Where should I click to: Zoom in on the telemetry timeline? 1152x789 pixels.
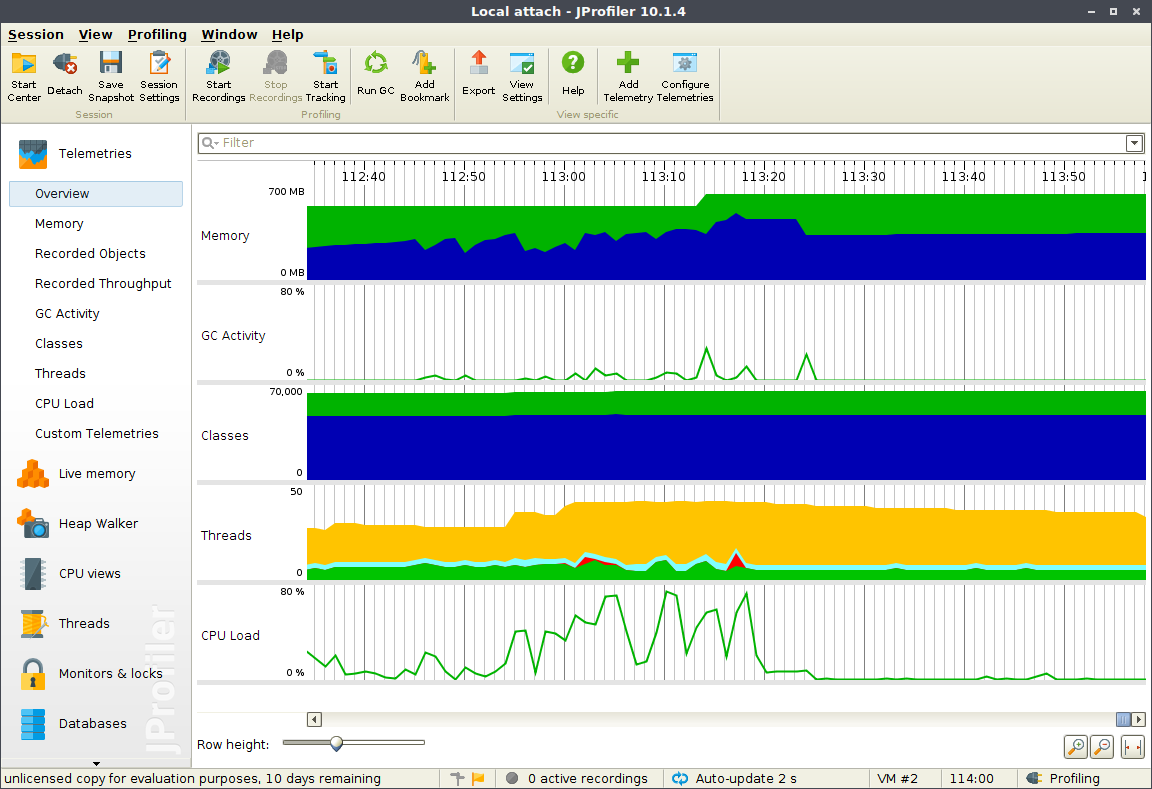tap(1075, 746)
